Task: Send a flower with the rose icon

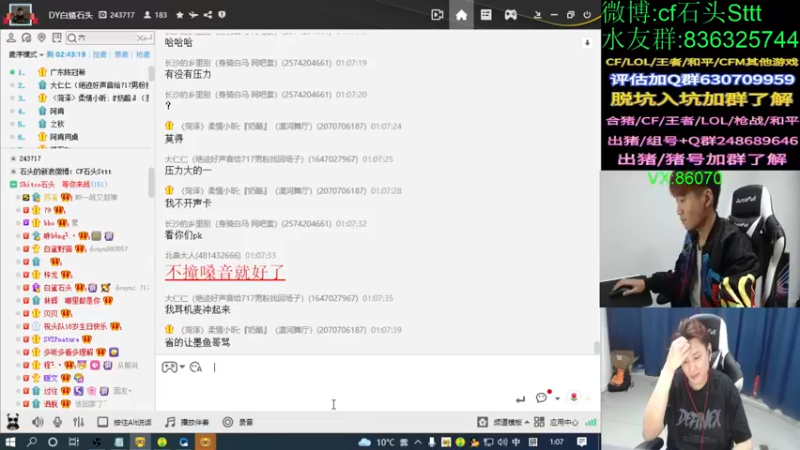Action: [x=573, y=397]
